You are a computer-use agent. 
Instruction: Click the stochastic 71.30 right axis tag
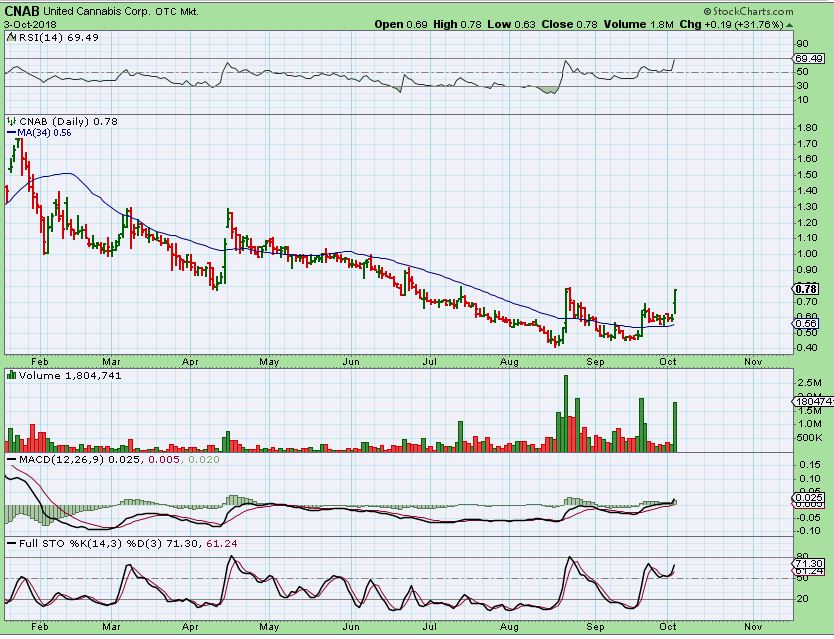click(x=804, y=564)
